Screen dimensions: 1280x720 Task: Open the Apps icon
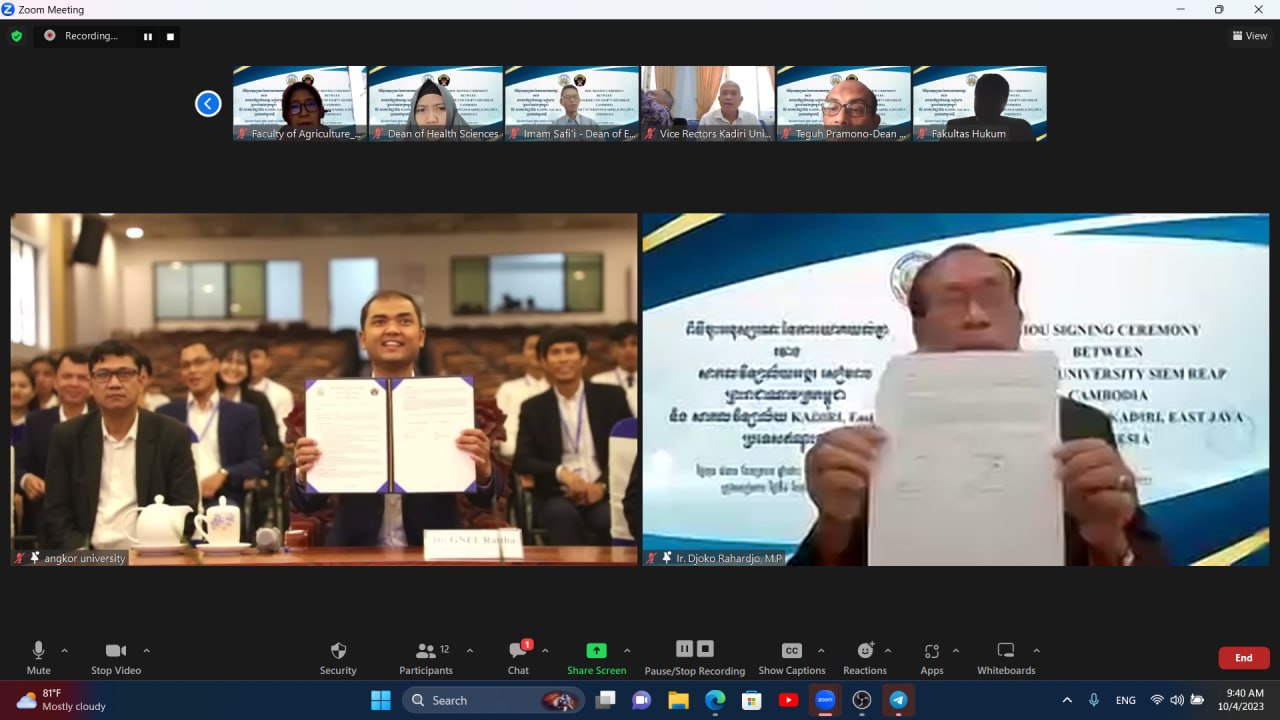[931, 651]
